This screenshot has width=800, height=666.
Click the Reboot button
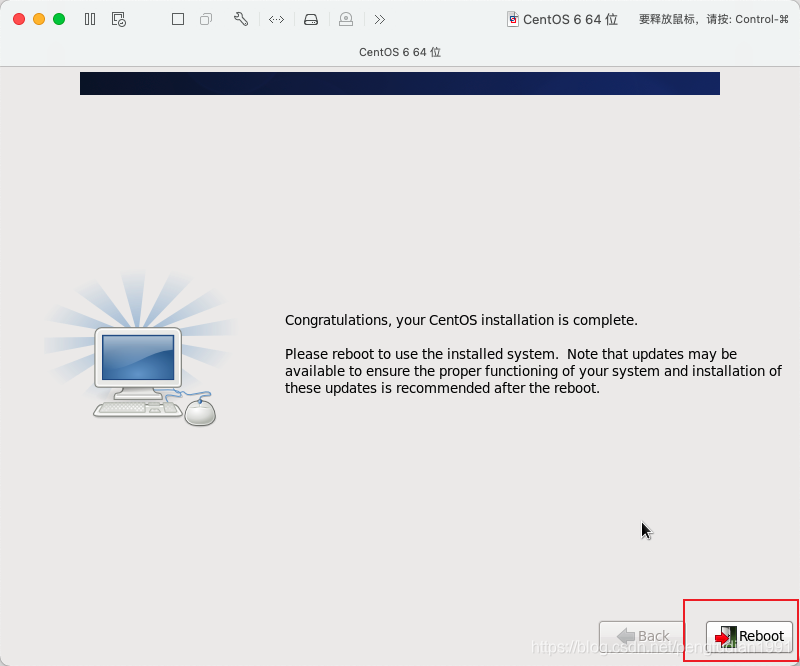(749, 635)
